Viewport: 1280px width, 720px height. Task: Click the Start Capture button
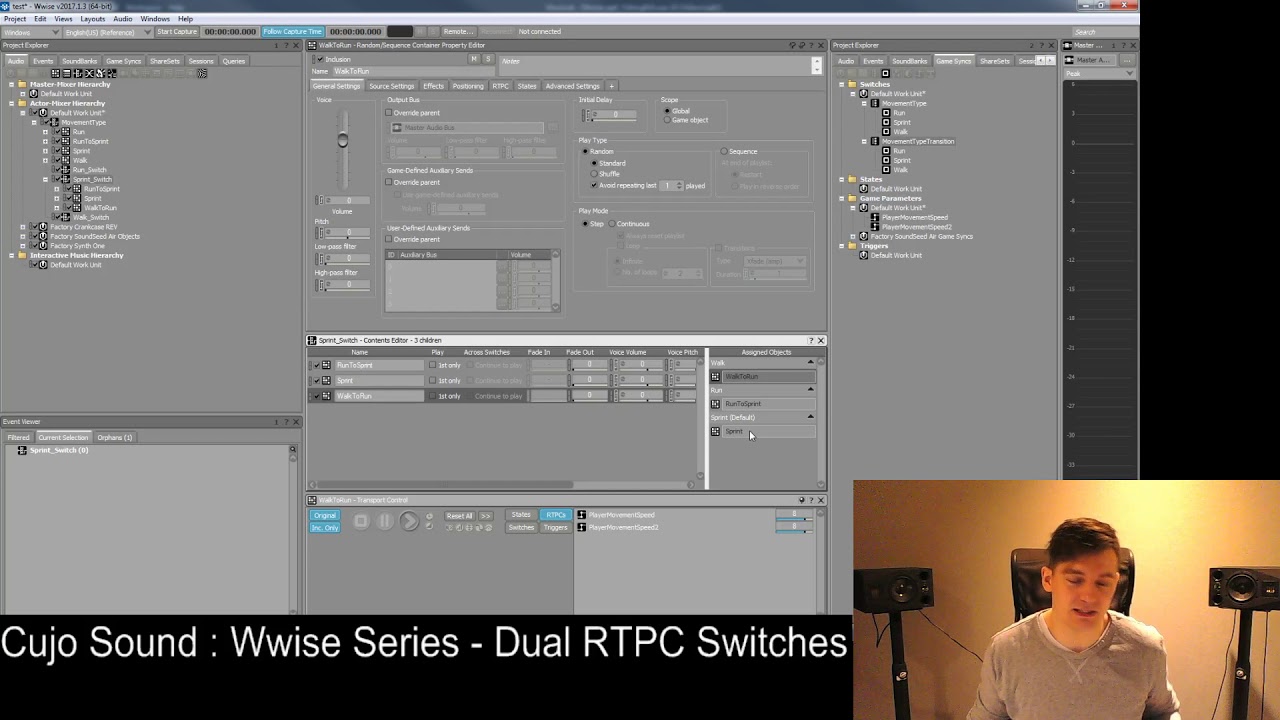coord(176,31)
